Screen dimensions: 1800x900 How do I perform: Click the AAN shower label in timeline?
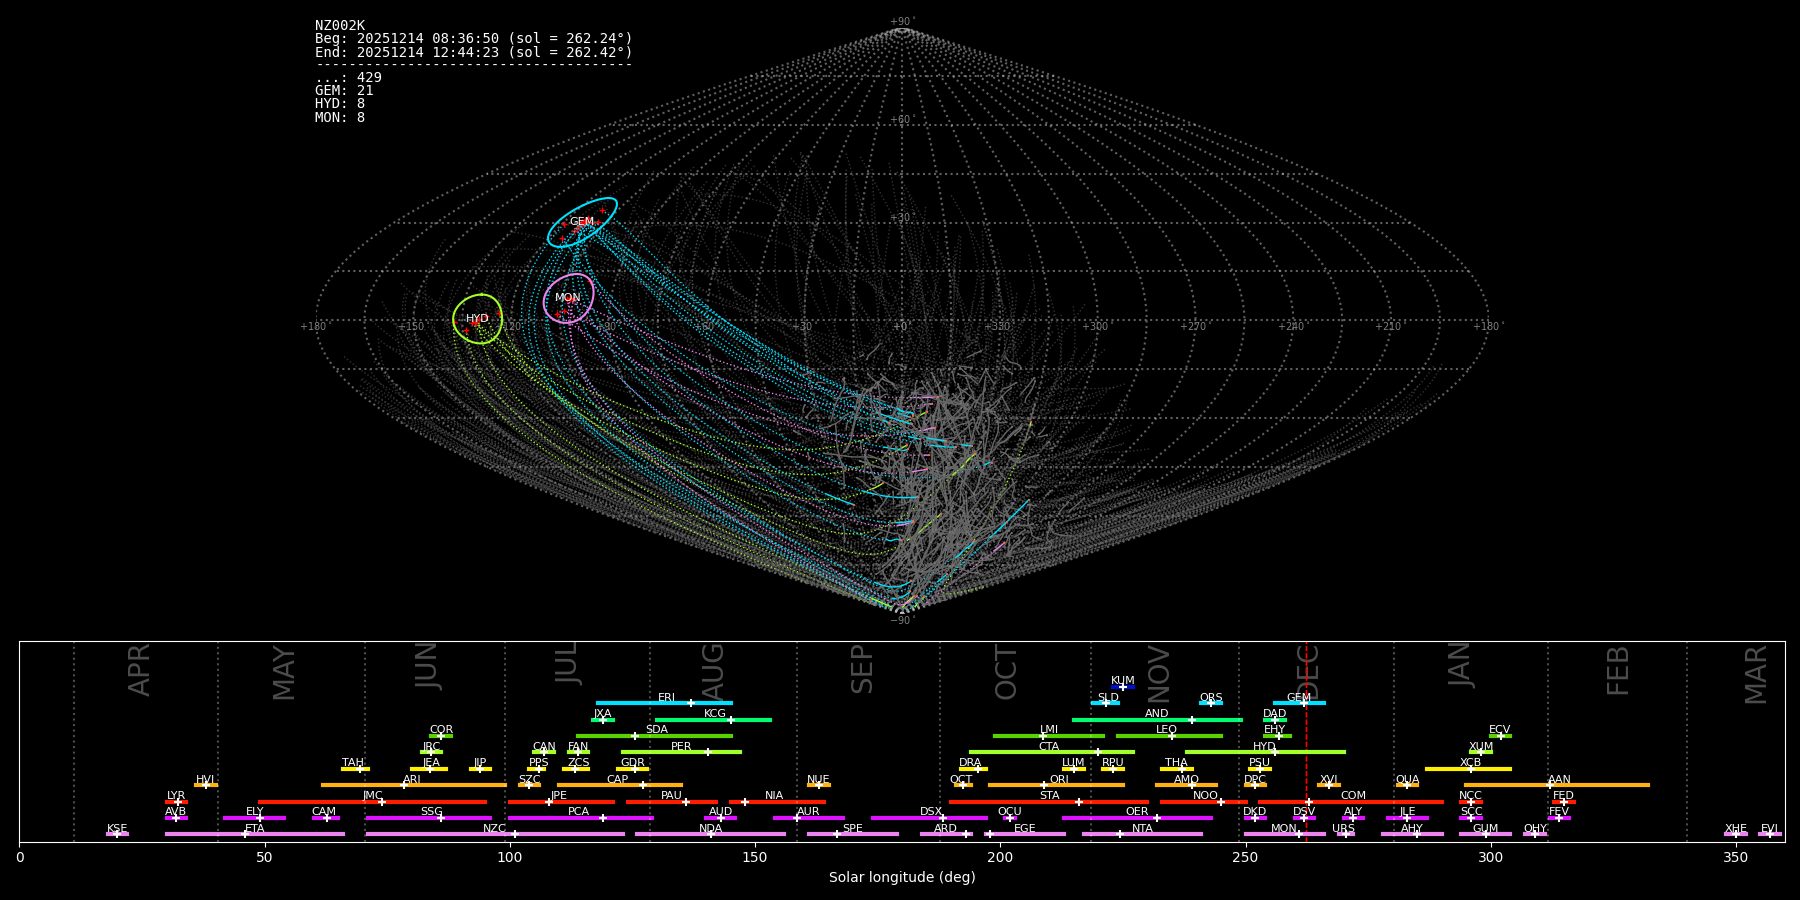[1559, 780]
